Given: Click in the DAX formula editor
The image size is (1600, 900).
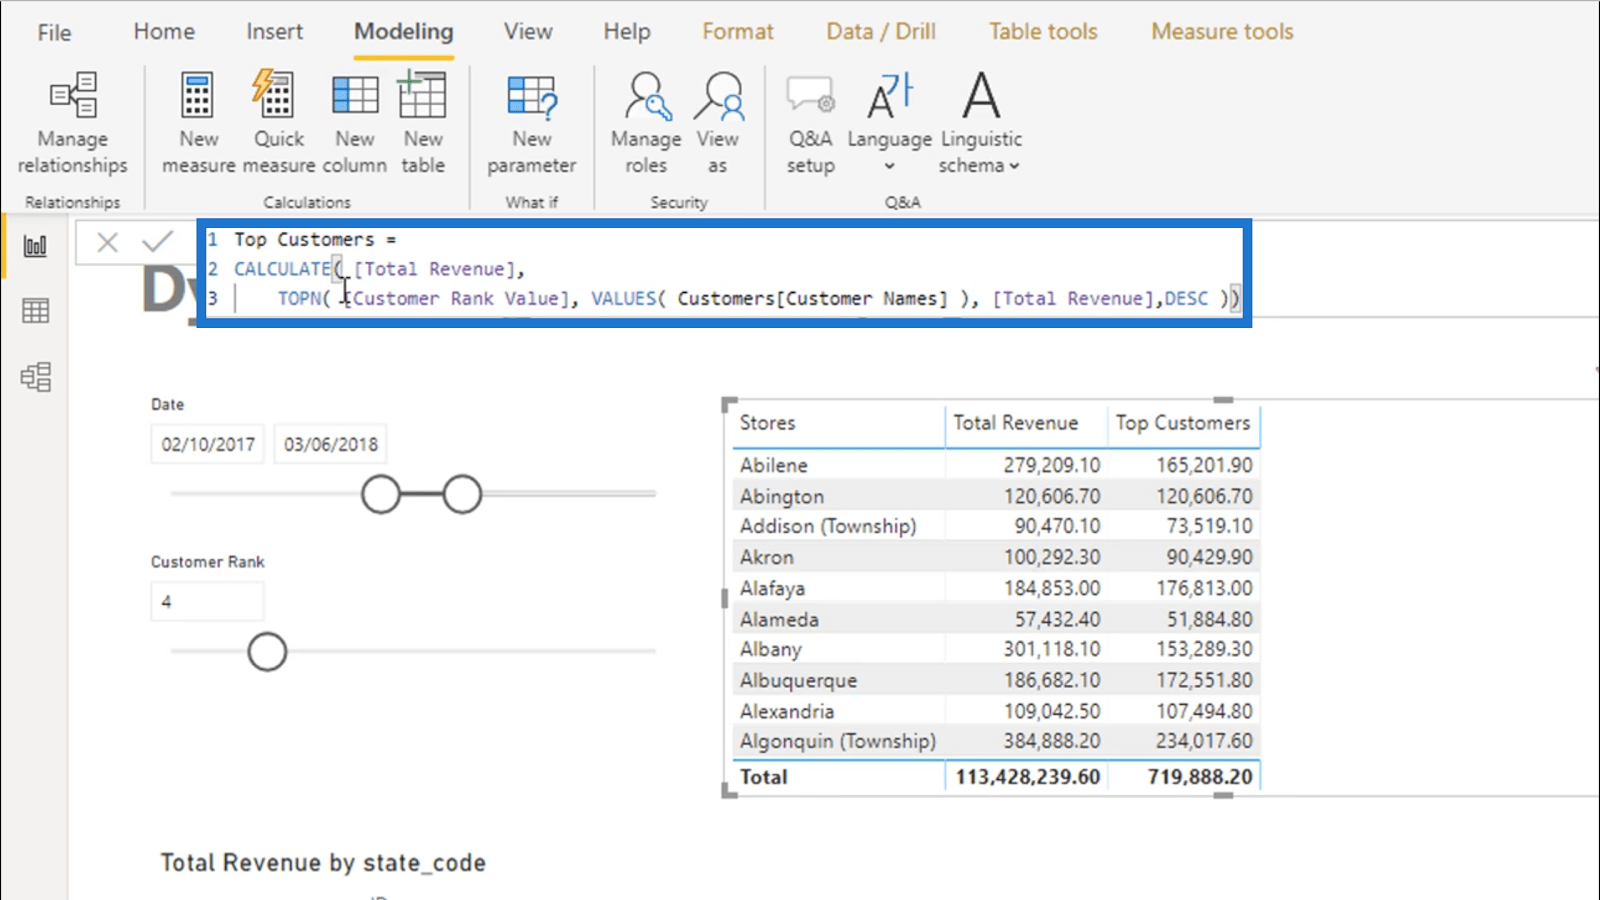Looking at the screenshot, I should tap(724, 270).
